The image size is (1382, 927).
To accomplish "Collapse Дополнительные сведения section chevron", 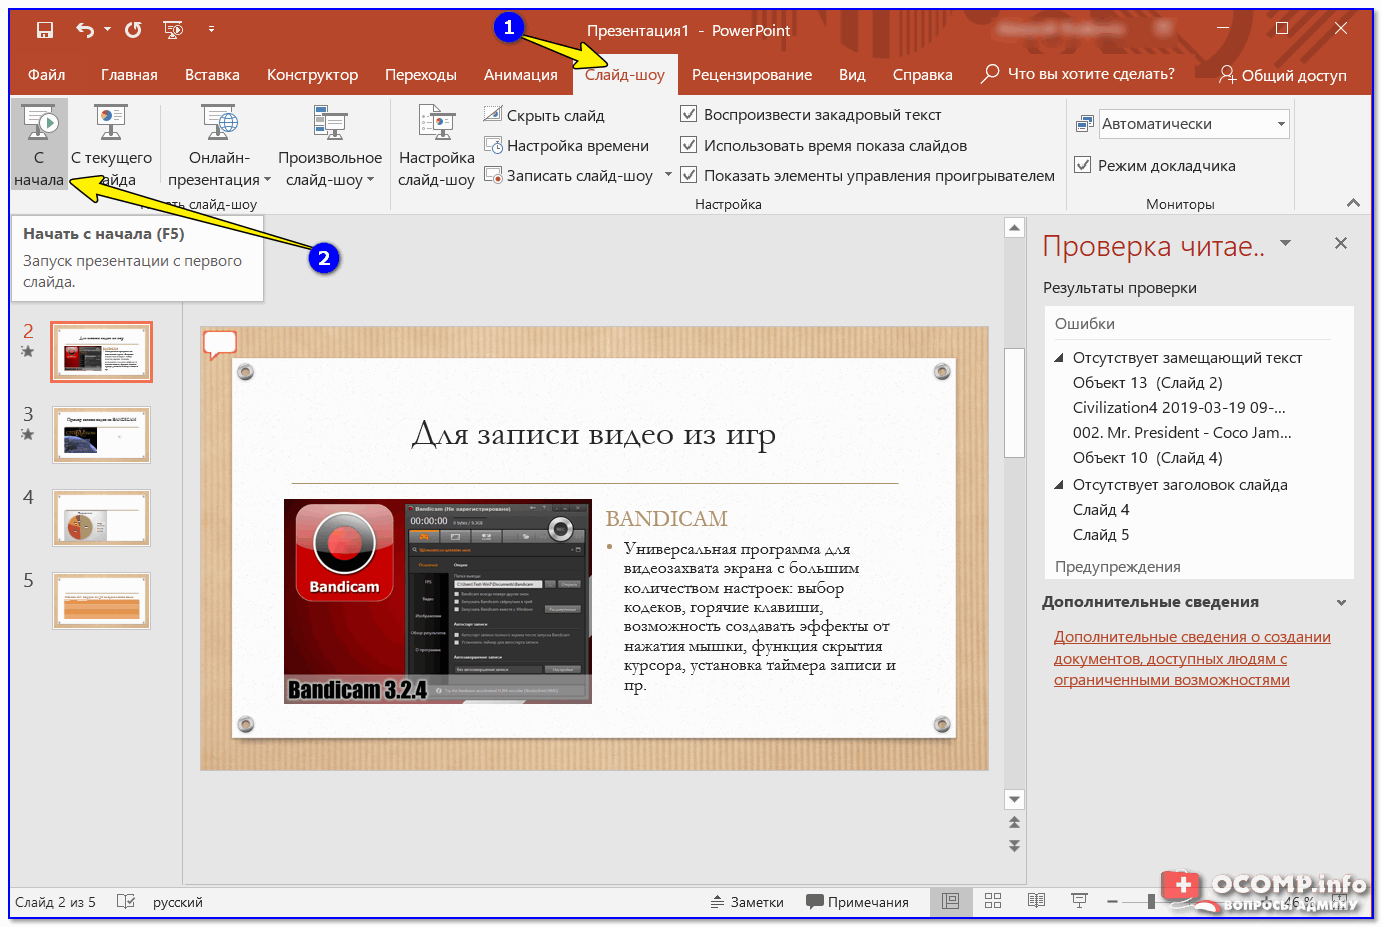I will (x=1341, y=603).
